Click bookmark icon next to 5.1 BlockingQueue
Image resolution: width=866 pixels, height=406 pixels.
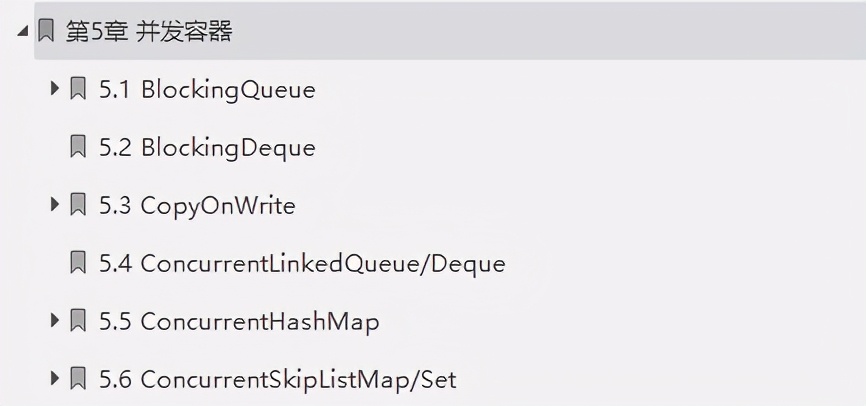(78, 90)
